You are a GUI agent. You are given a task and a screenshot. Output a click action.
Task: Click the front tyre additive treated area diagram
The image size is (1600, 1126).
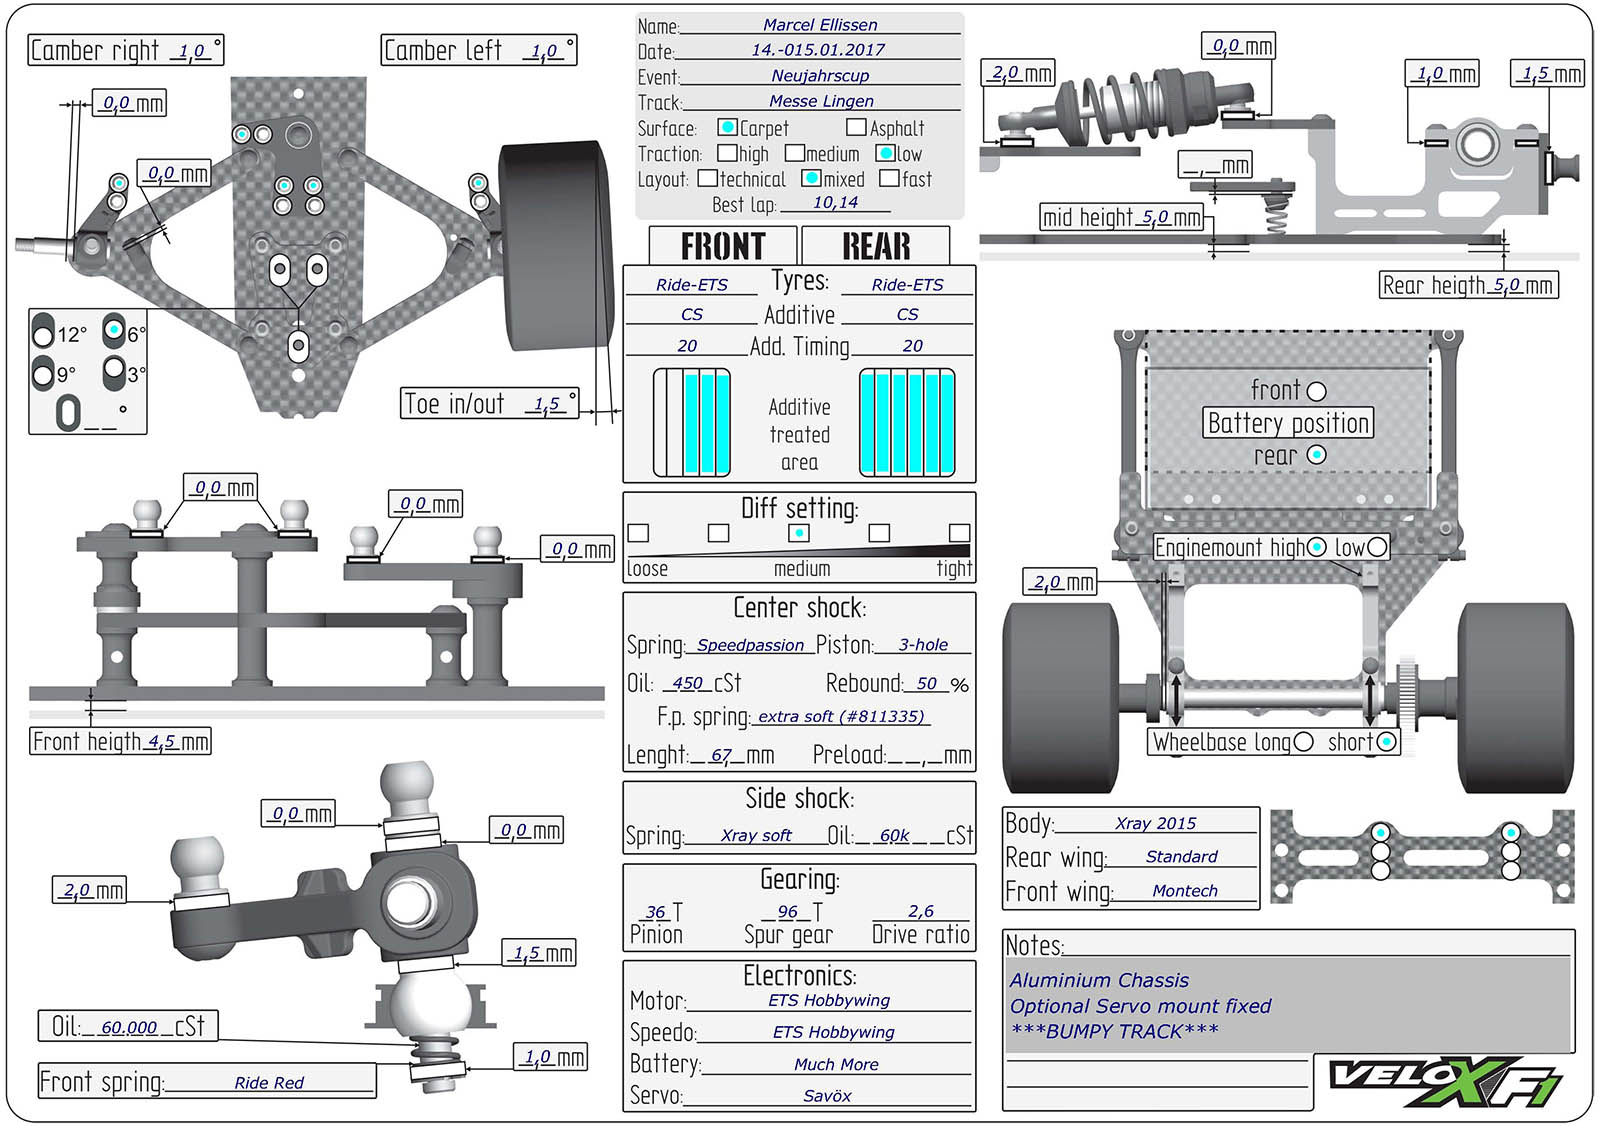pyautogui.click(x=692, y=422)
